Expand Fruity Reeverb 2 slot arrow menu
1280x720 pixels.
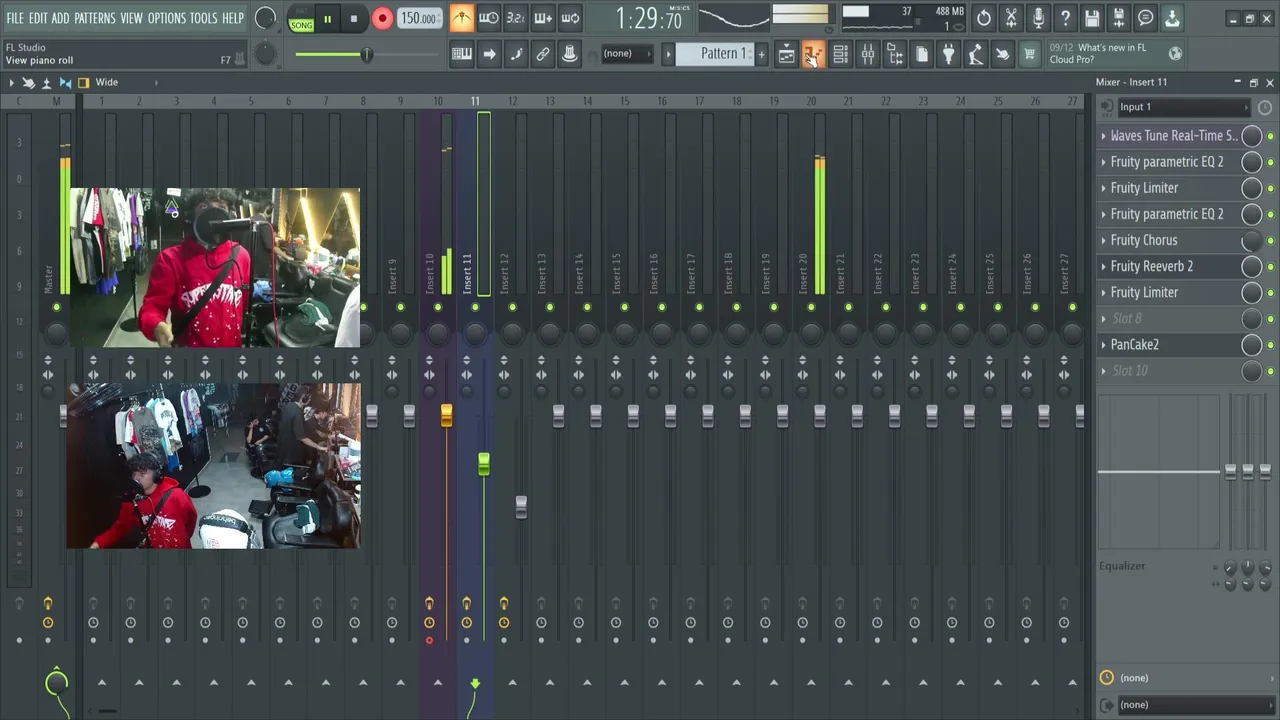coord(1104,266)
